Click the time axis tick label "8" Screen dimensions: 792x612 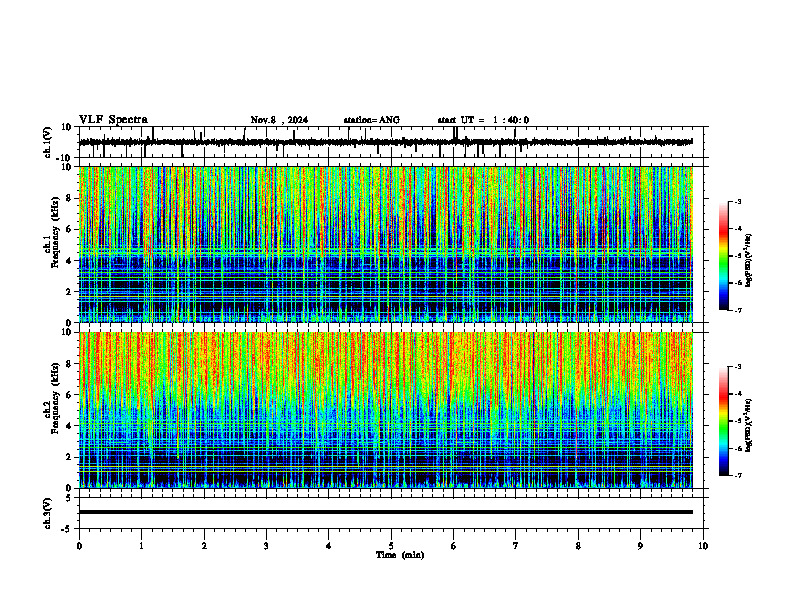tap(578, 546)
